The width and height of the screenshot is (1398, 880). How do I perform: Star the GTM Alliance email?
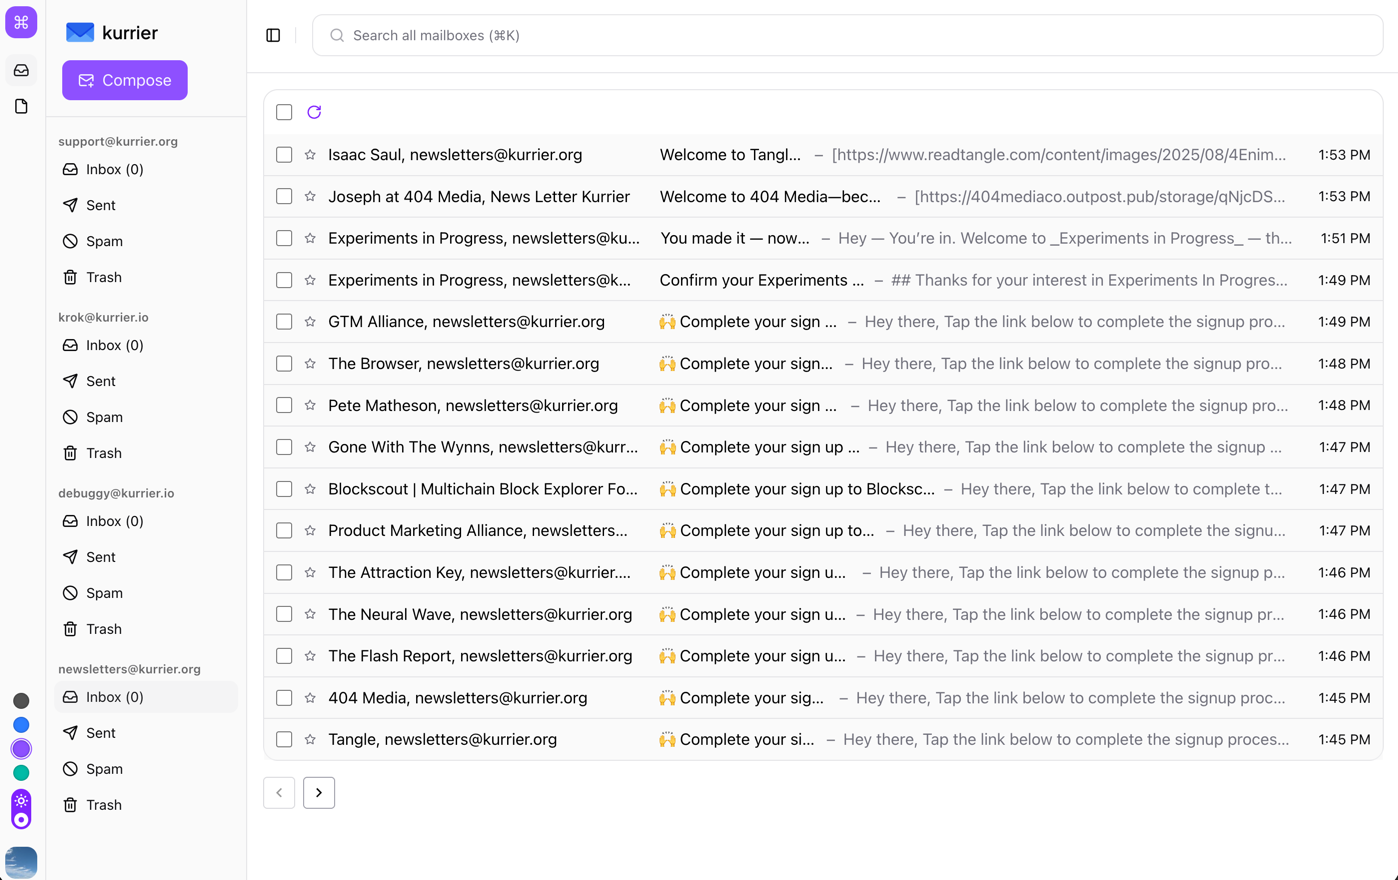(x=310, y=321)
